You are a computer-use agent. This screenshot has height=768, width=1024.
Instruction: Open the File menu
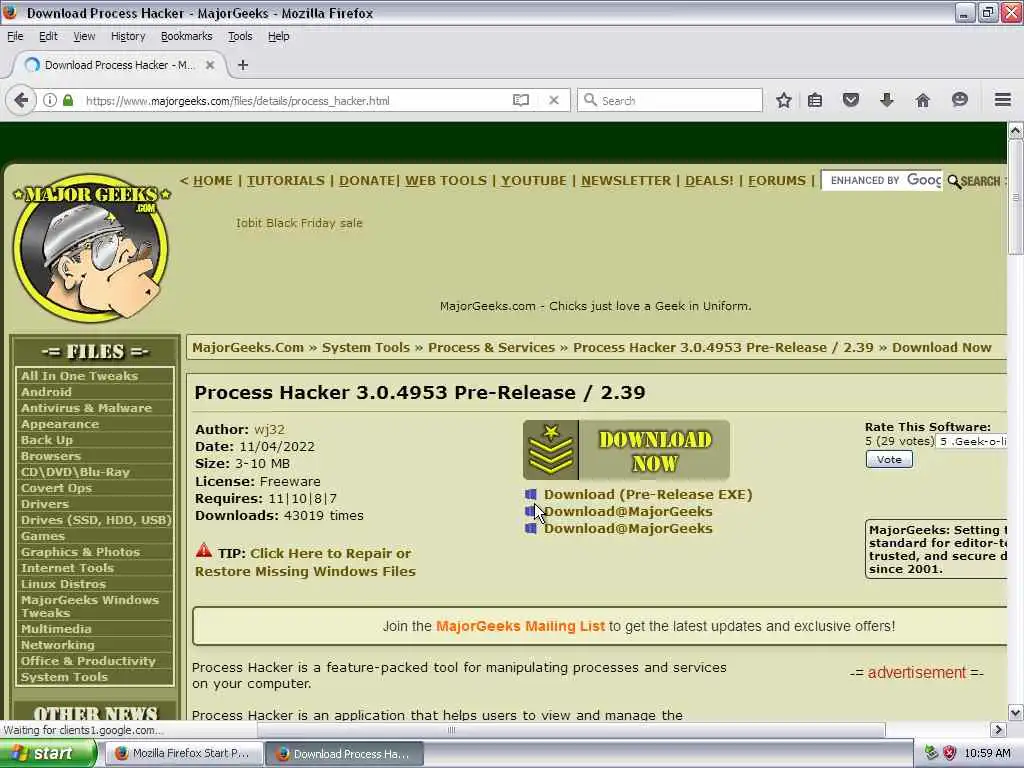15,37
